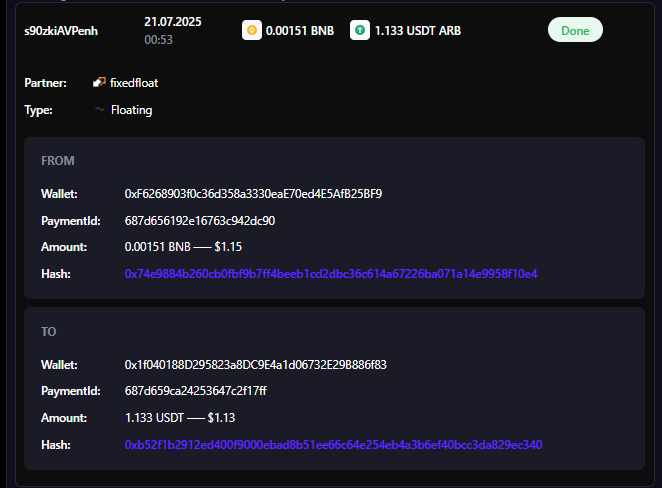Click the date 21.07.2025
Screen dimensions: 662x488
(172, 21)
